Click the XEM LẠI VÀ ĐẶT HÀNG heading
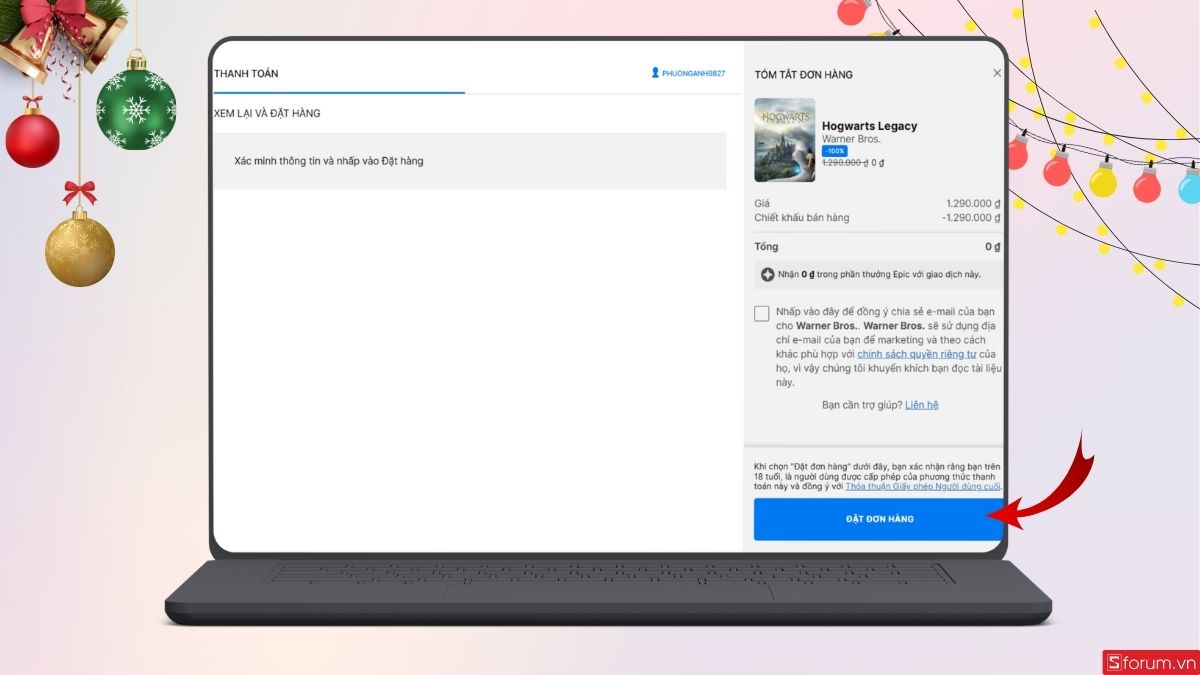The height and width of the screenshot is (675, 1200). 267,113
